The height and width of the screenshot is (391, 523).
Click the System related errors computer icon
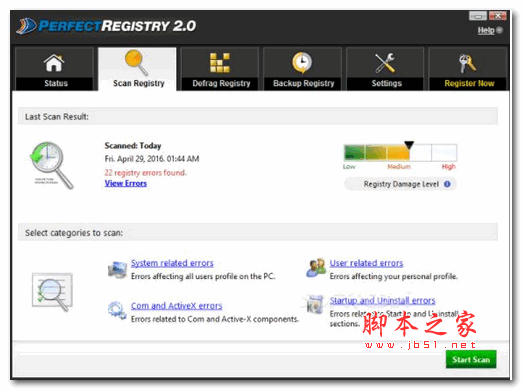(117, 270)
